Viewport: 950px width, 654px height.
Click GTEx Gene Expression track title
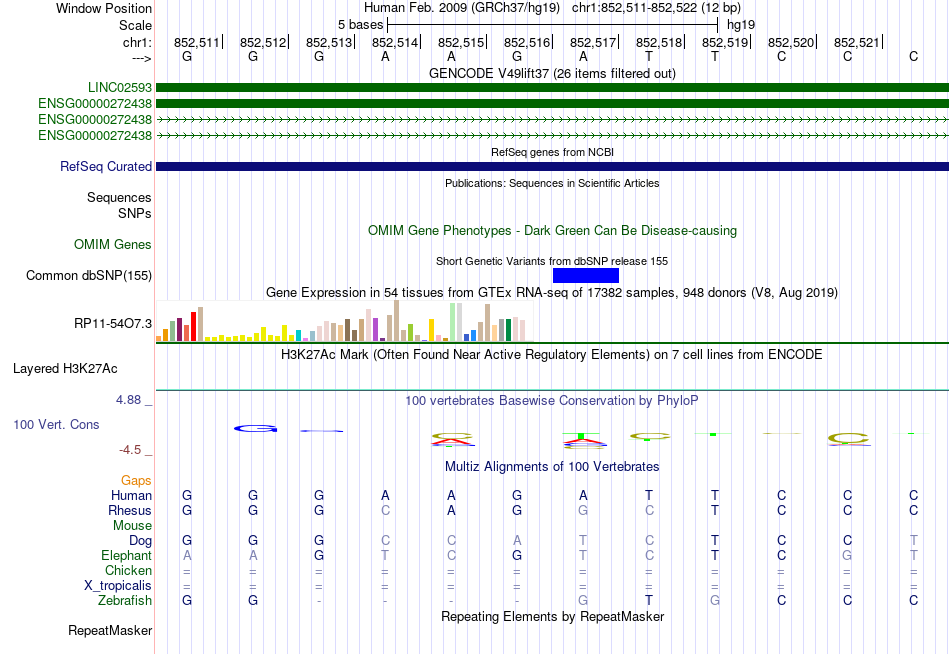coord(552,293)
